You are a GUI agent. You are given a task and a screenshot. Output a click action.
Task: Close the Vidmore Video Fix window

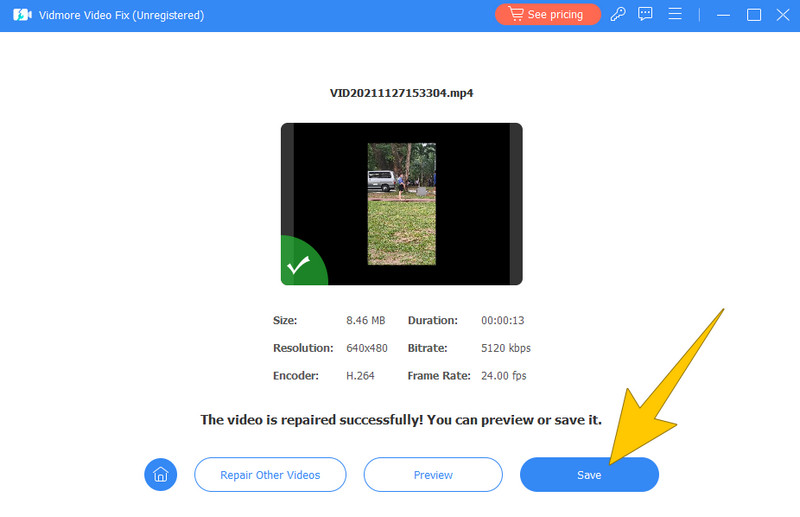pos(783,15)
